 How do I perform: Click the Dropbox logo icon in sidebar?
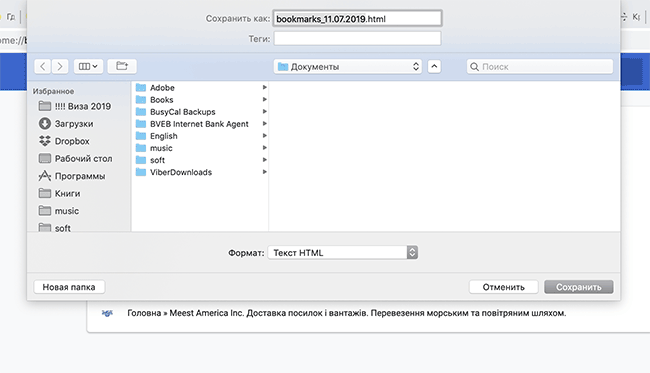(x=45, y=141)
